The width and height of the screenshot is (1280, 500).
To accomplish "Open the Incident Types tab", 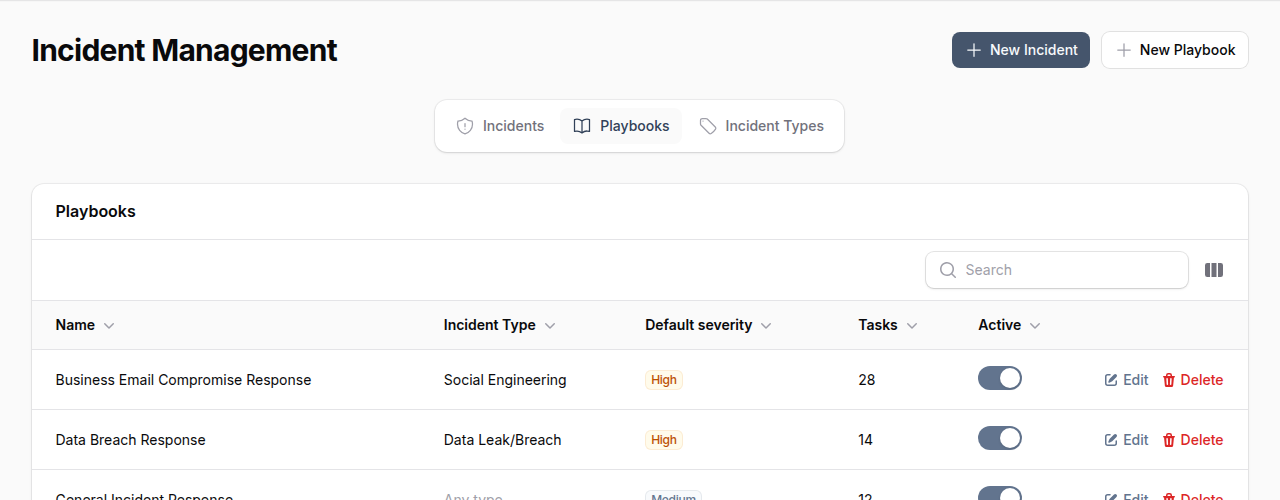I will tap(762, 126).
